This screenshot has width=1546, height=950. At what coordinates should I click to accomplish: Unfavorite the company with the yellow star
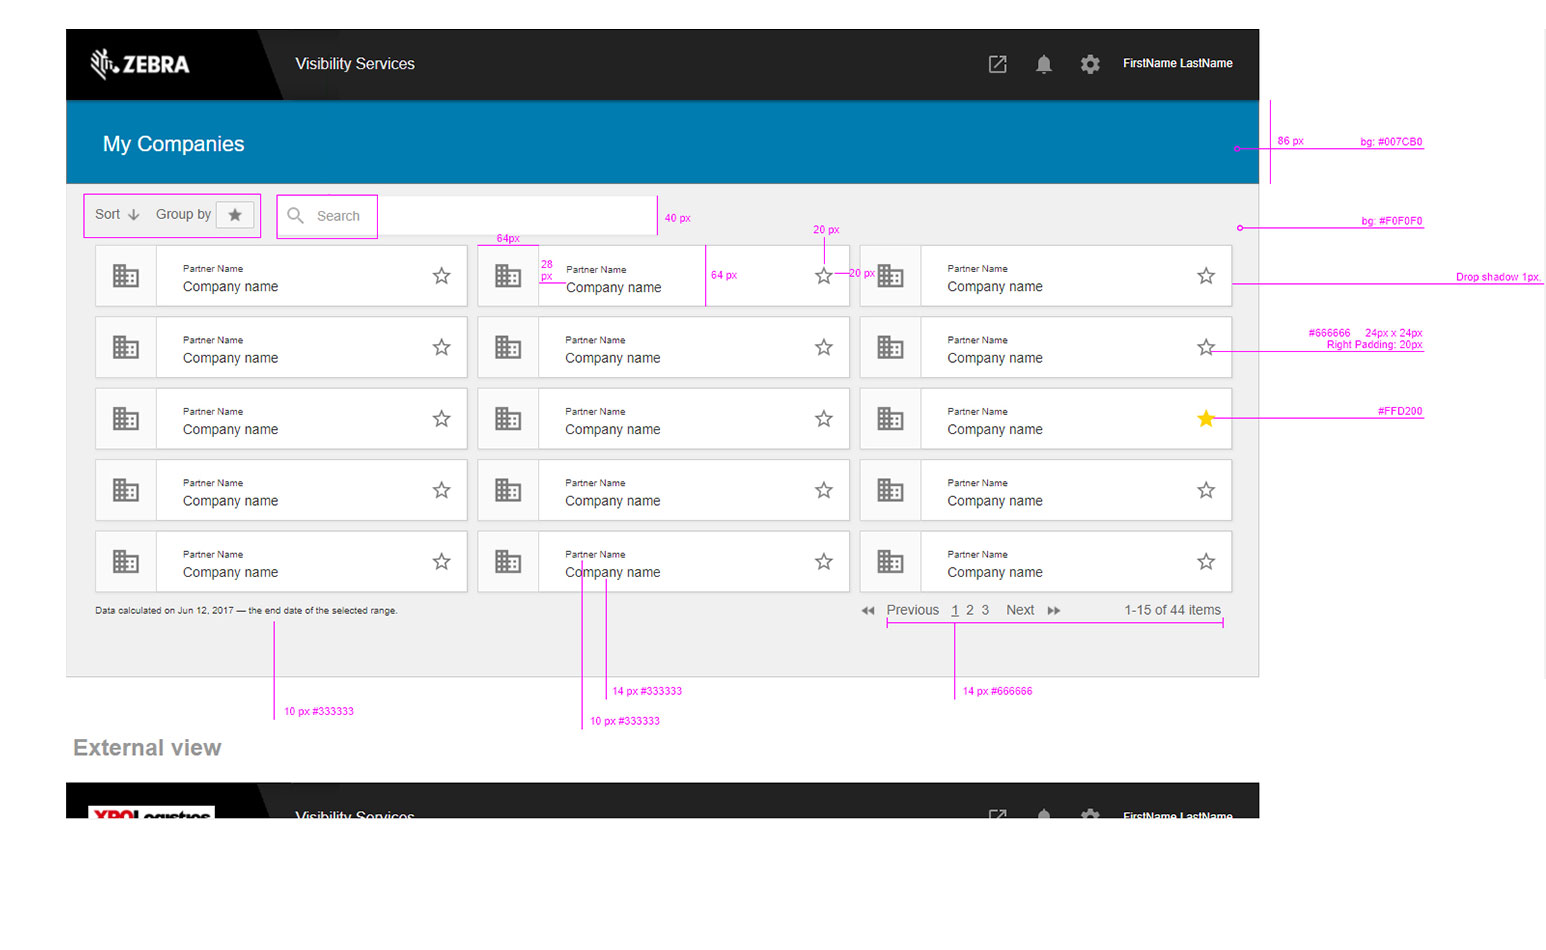[x=1206, y=419]
